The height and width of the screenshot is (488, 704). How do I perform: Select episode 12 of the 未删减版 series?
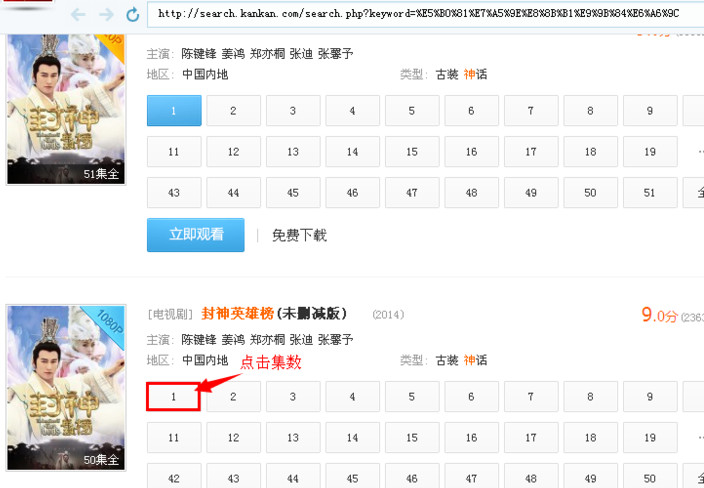233,438
